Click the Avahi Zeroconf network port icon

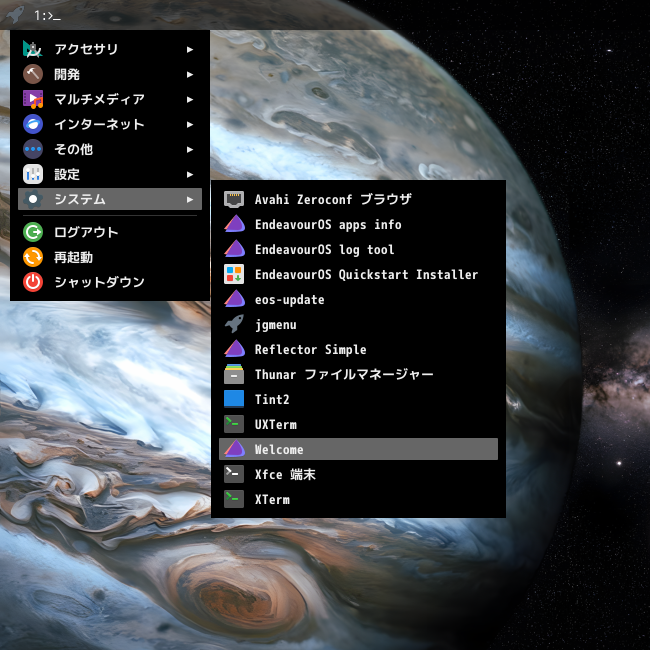pyautogui.click(x=234, y=199)
